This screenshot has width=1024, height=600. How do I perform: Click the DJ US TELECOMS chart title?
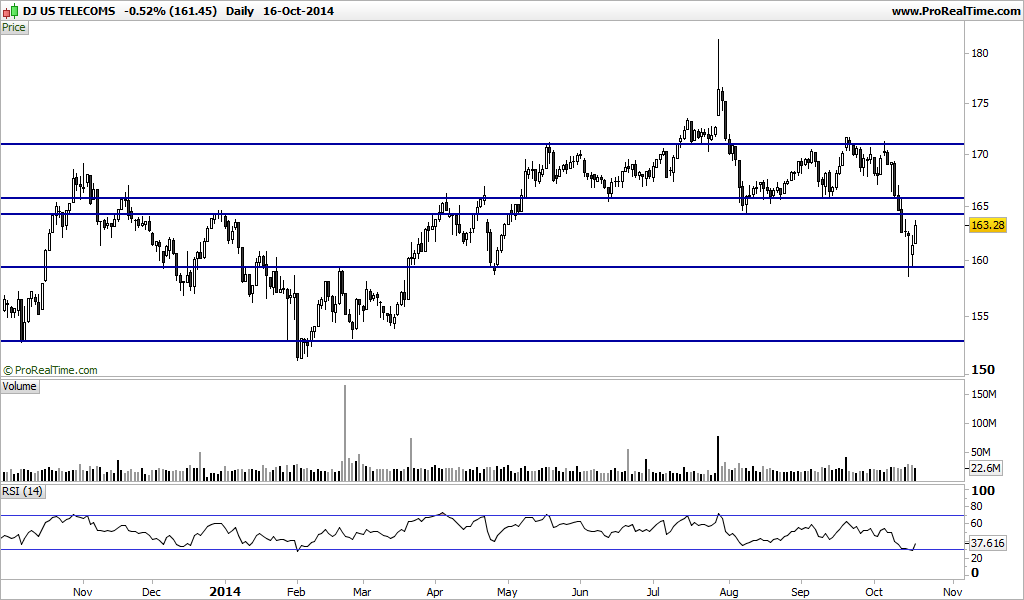[x=69, y=11]
